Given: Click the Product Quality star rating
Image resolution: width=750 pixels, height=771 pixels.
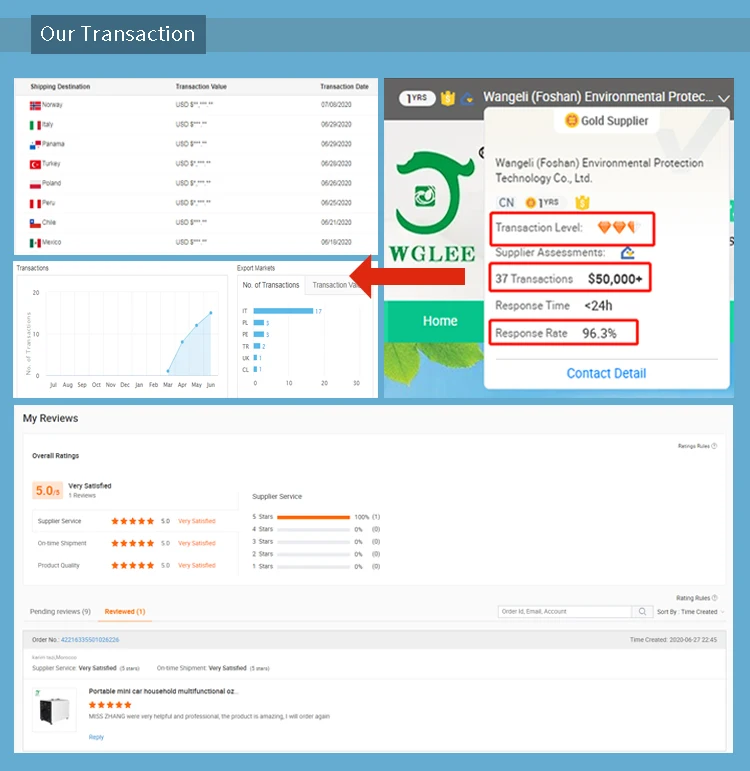Looking at the screenshot, I should tap(132, 565).
